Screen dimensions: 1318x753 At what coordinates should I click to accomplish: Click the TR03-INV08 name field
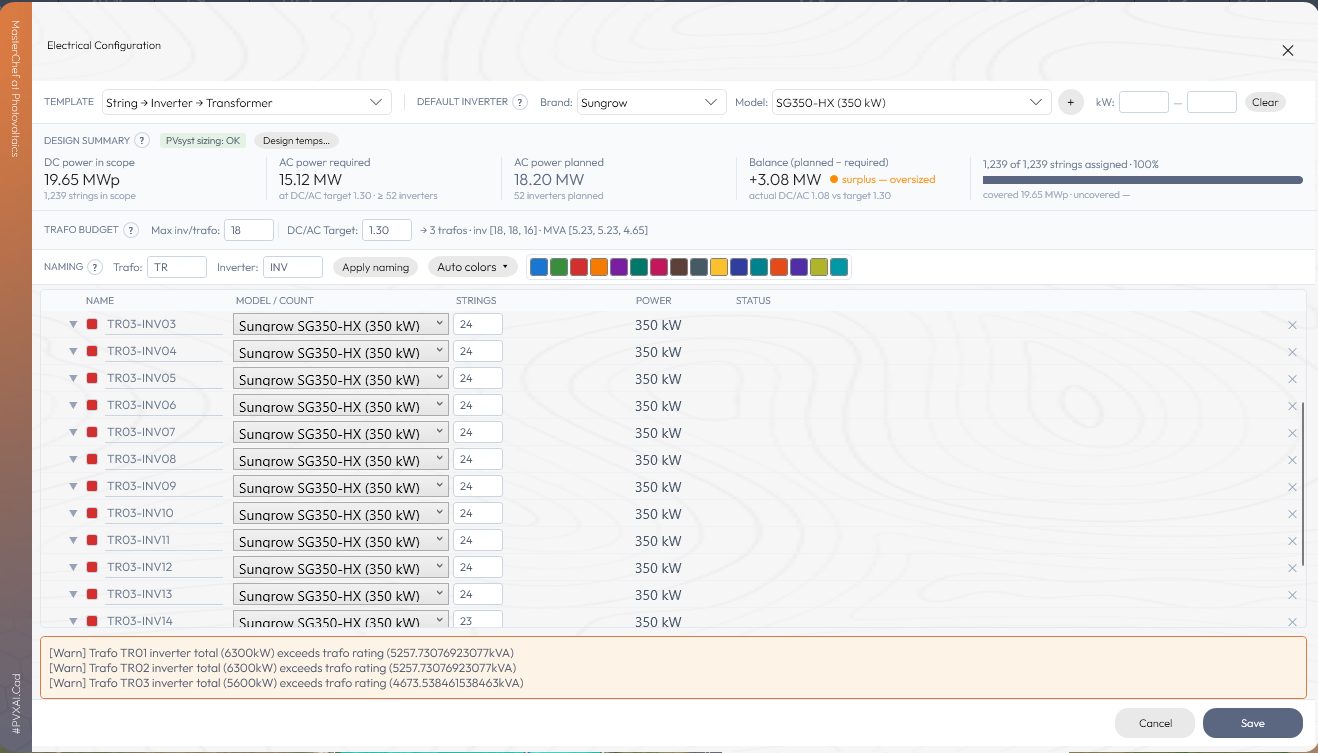pyautogui.click(x=164, y=459)
